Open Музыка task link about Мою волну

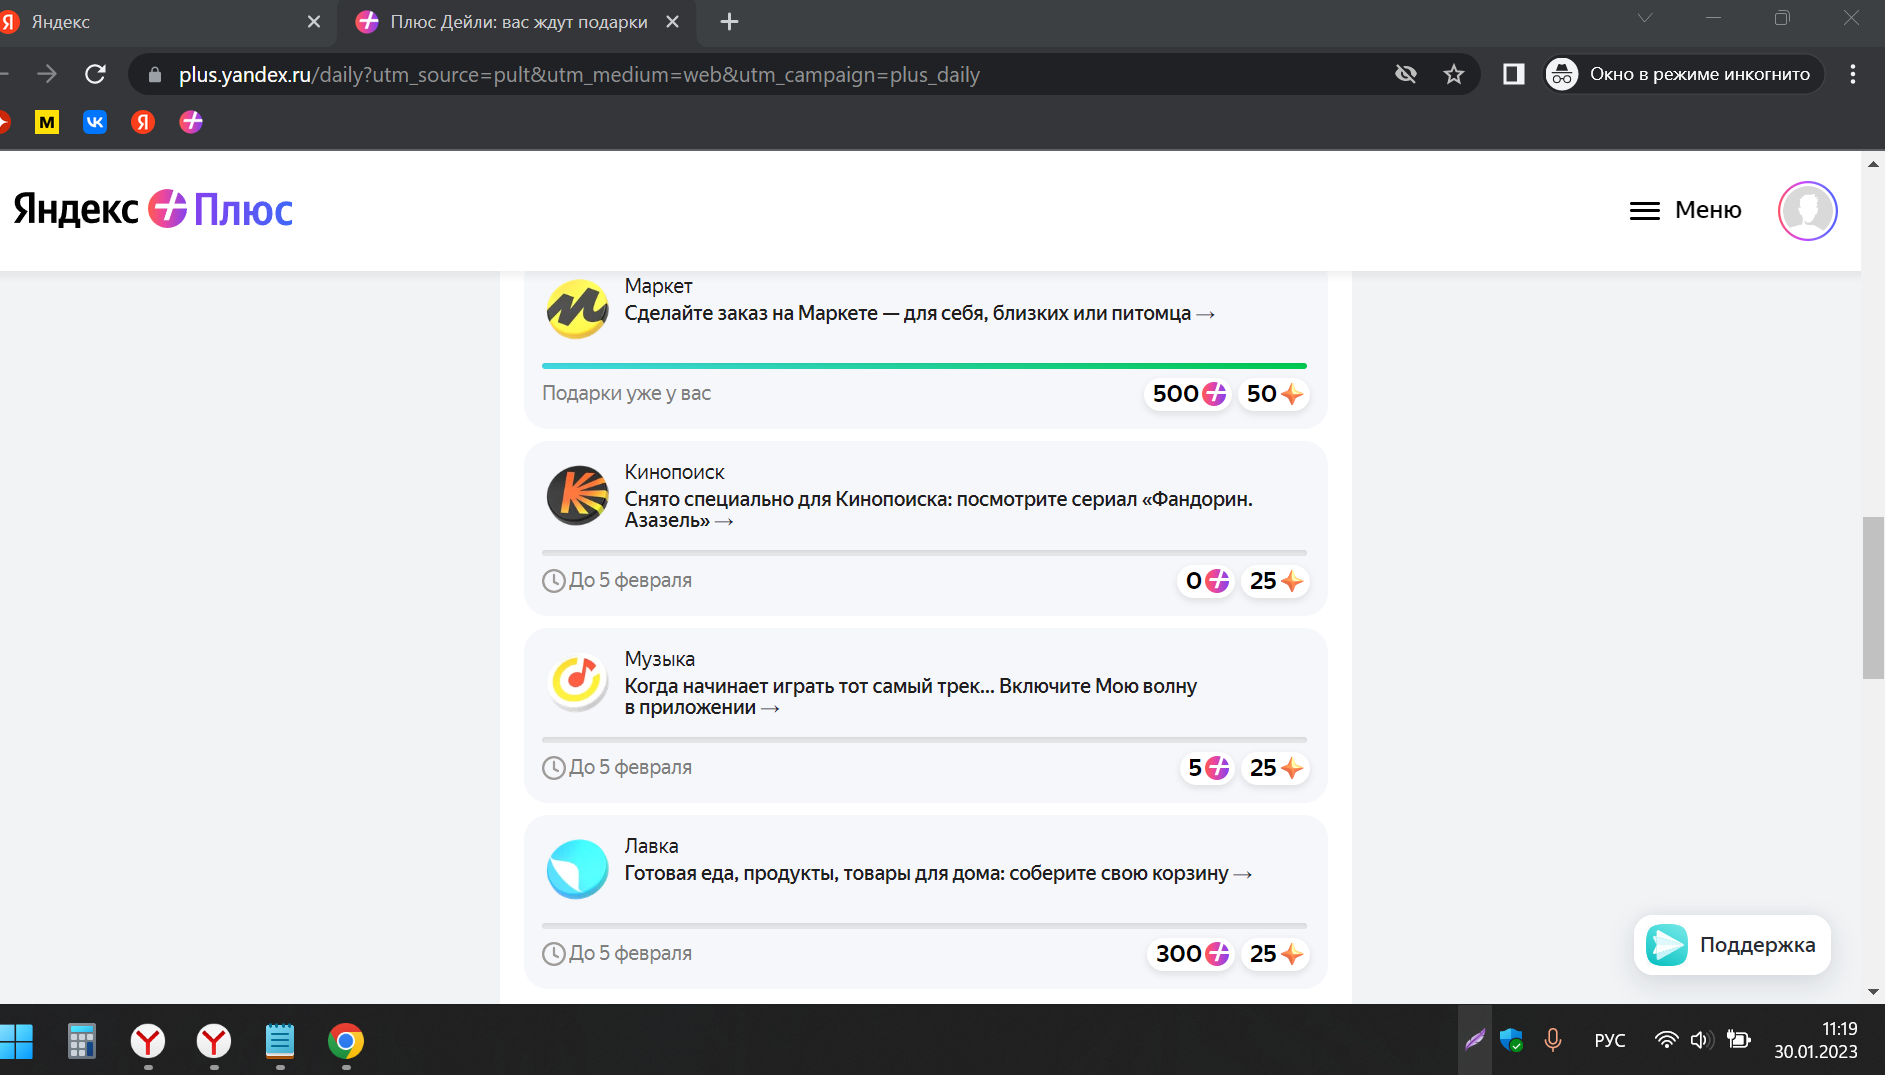point(910,696)
